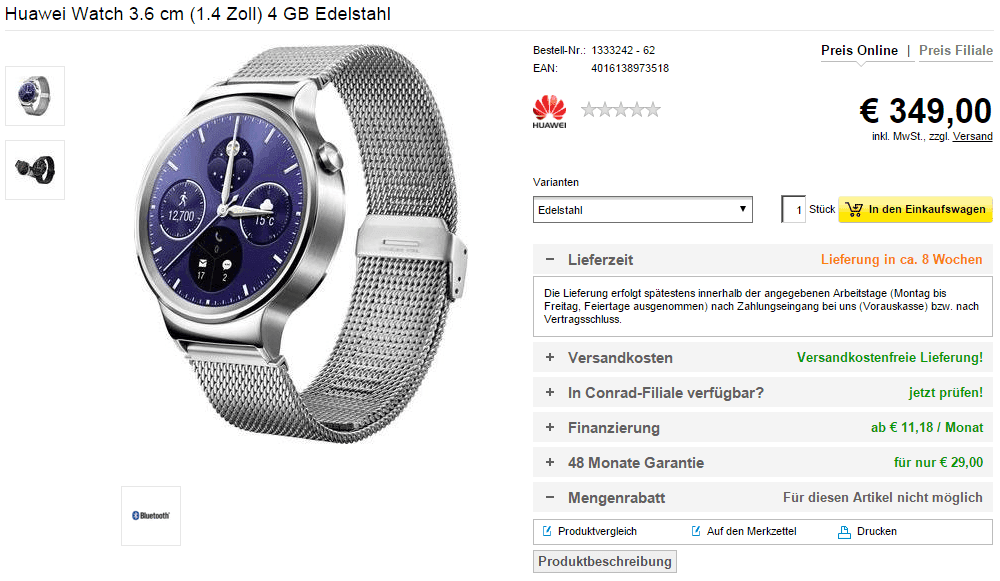The height and width of the screenshot is (581, 1000).
Task: Select the Preis Online tab
Action: click(859, 50)
